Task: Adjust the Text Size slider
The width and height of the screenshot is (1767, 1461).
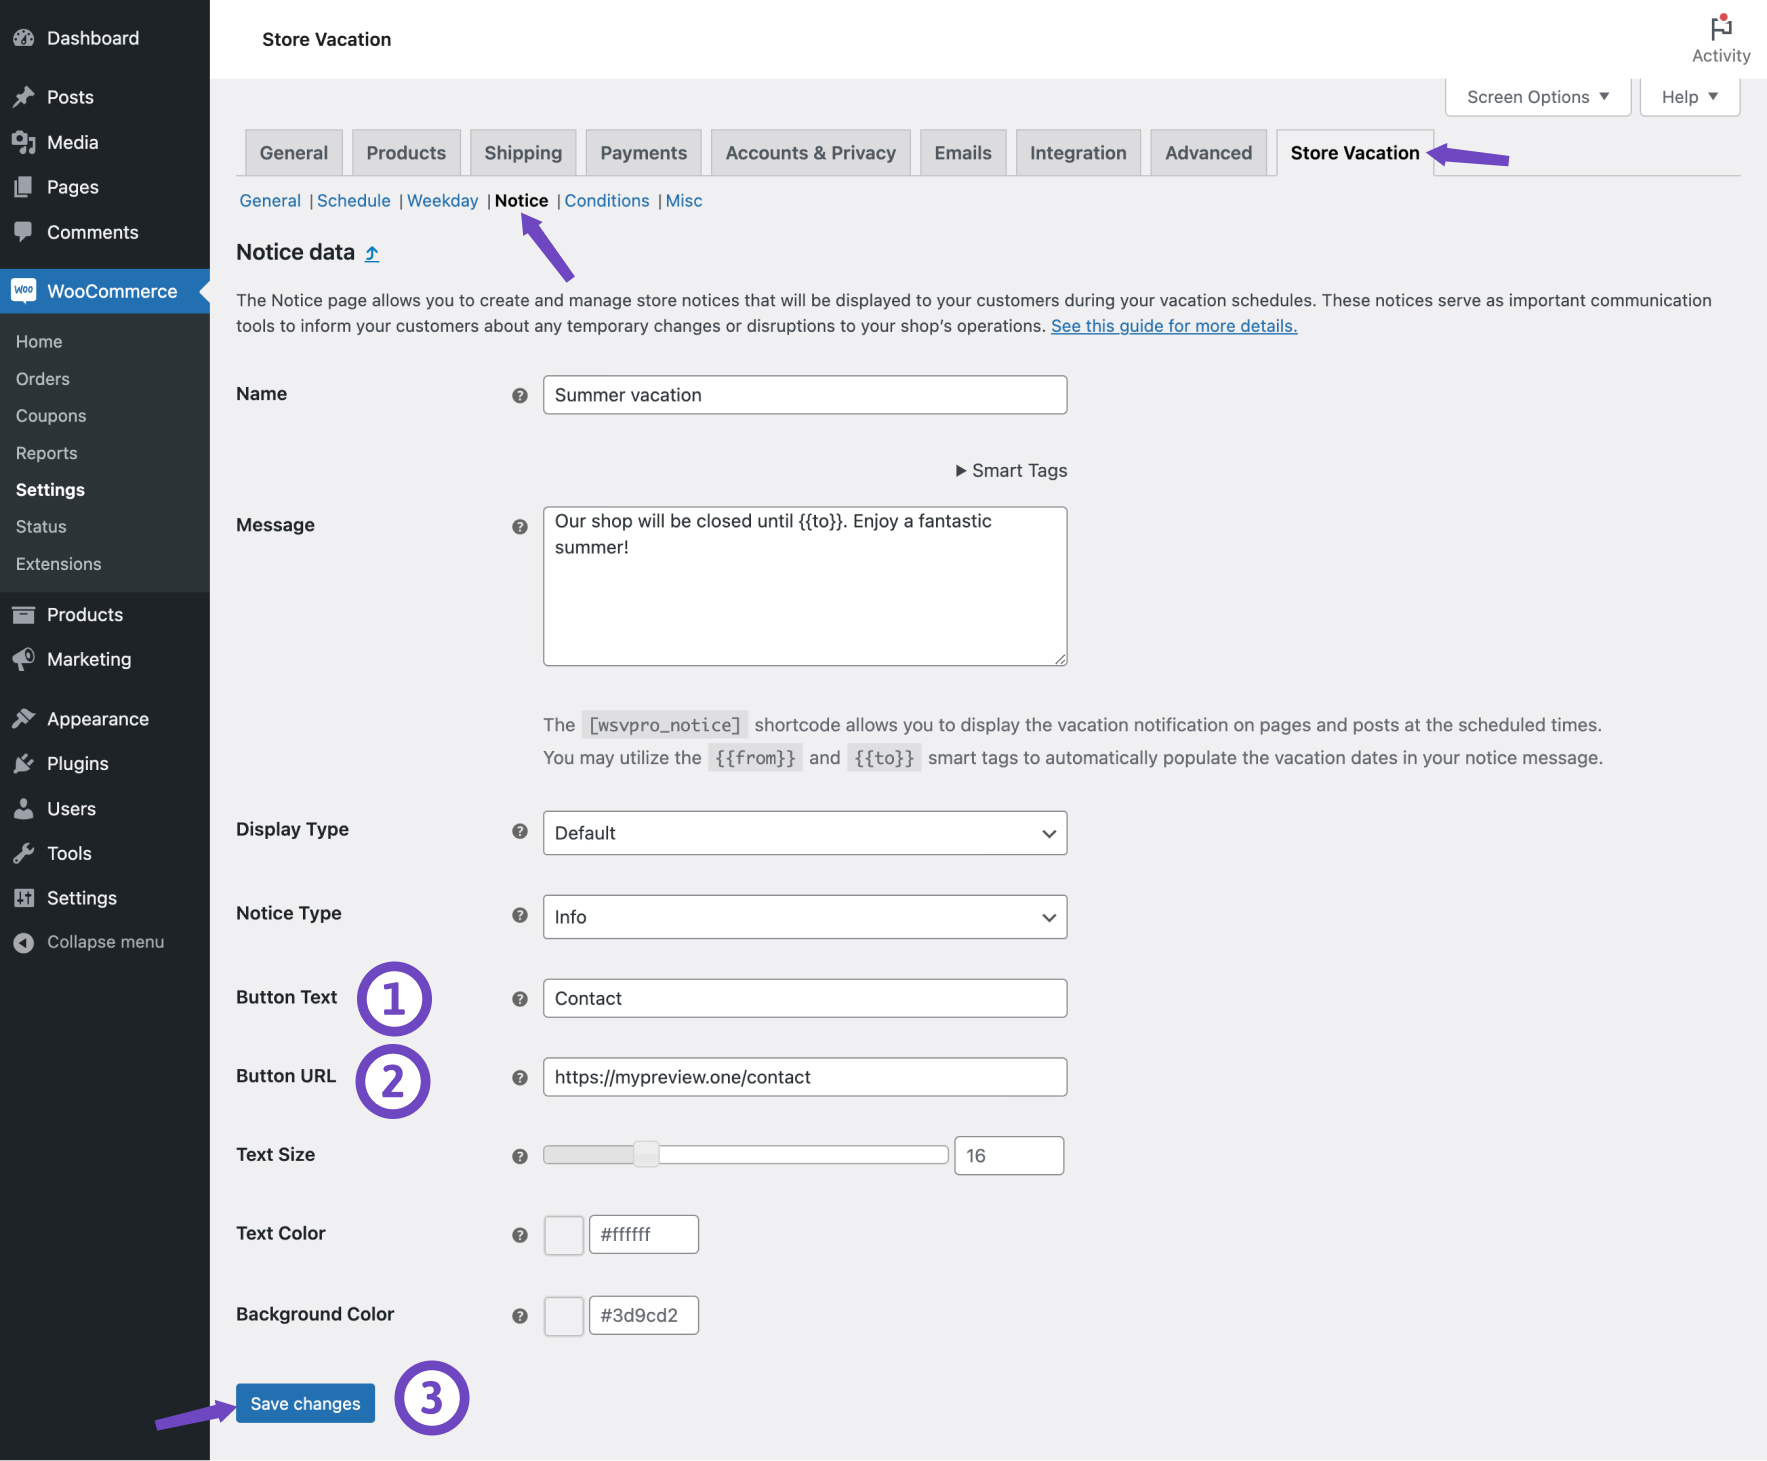Action: pyautogui.click(x=646, y=1153)
